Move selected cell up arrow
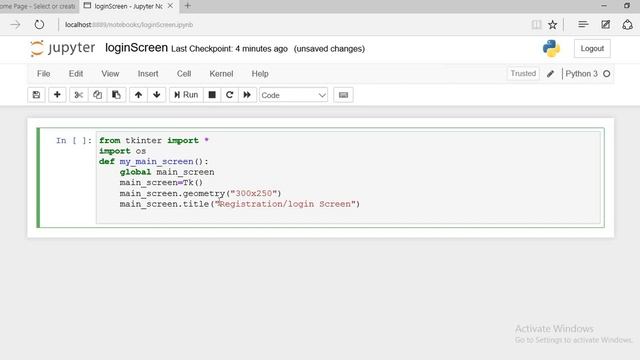 (x=138, y=95)
